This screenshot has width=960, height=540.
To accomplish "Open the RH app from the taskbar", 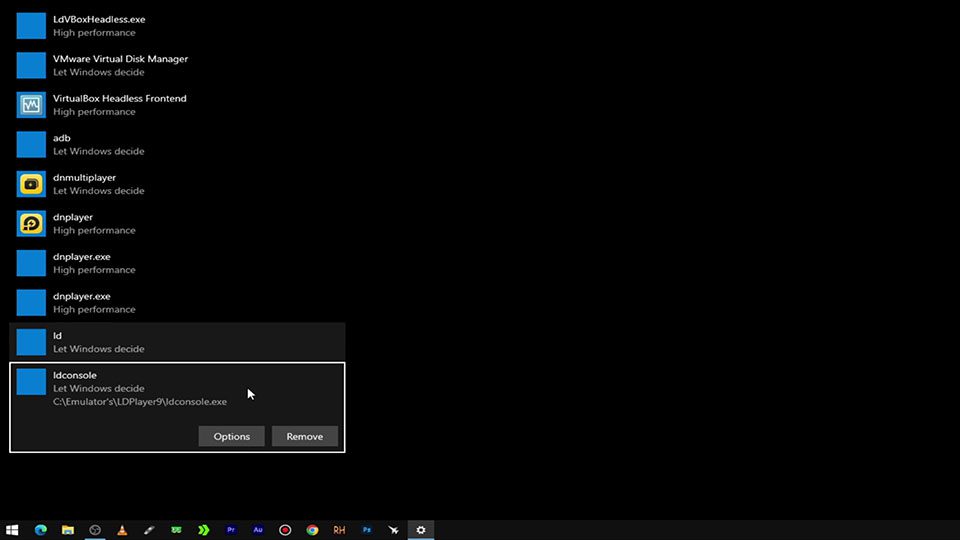I will (x=339, y=530).
